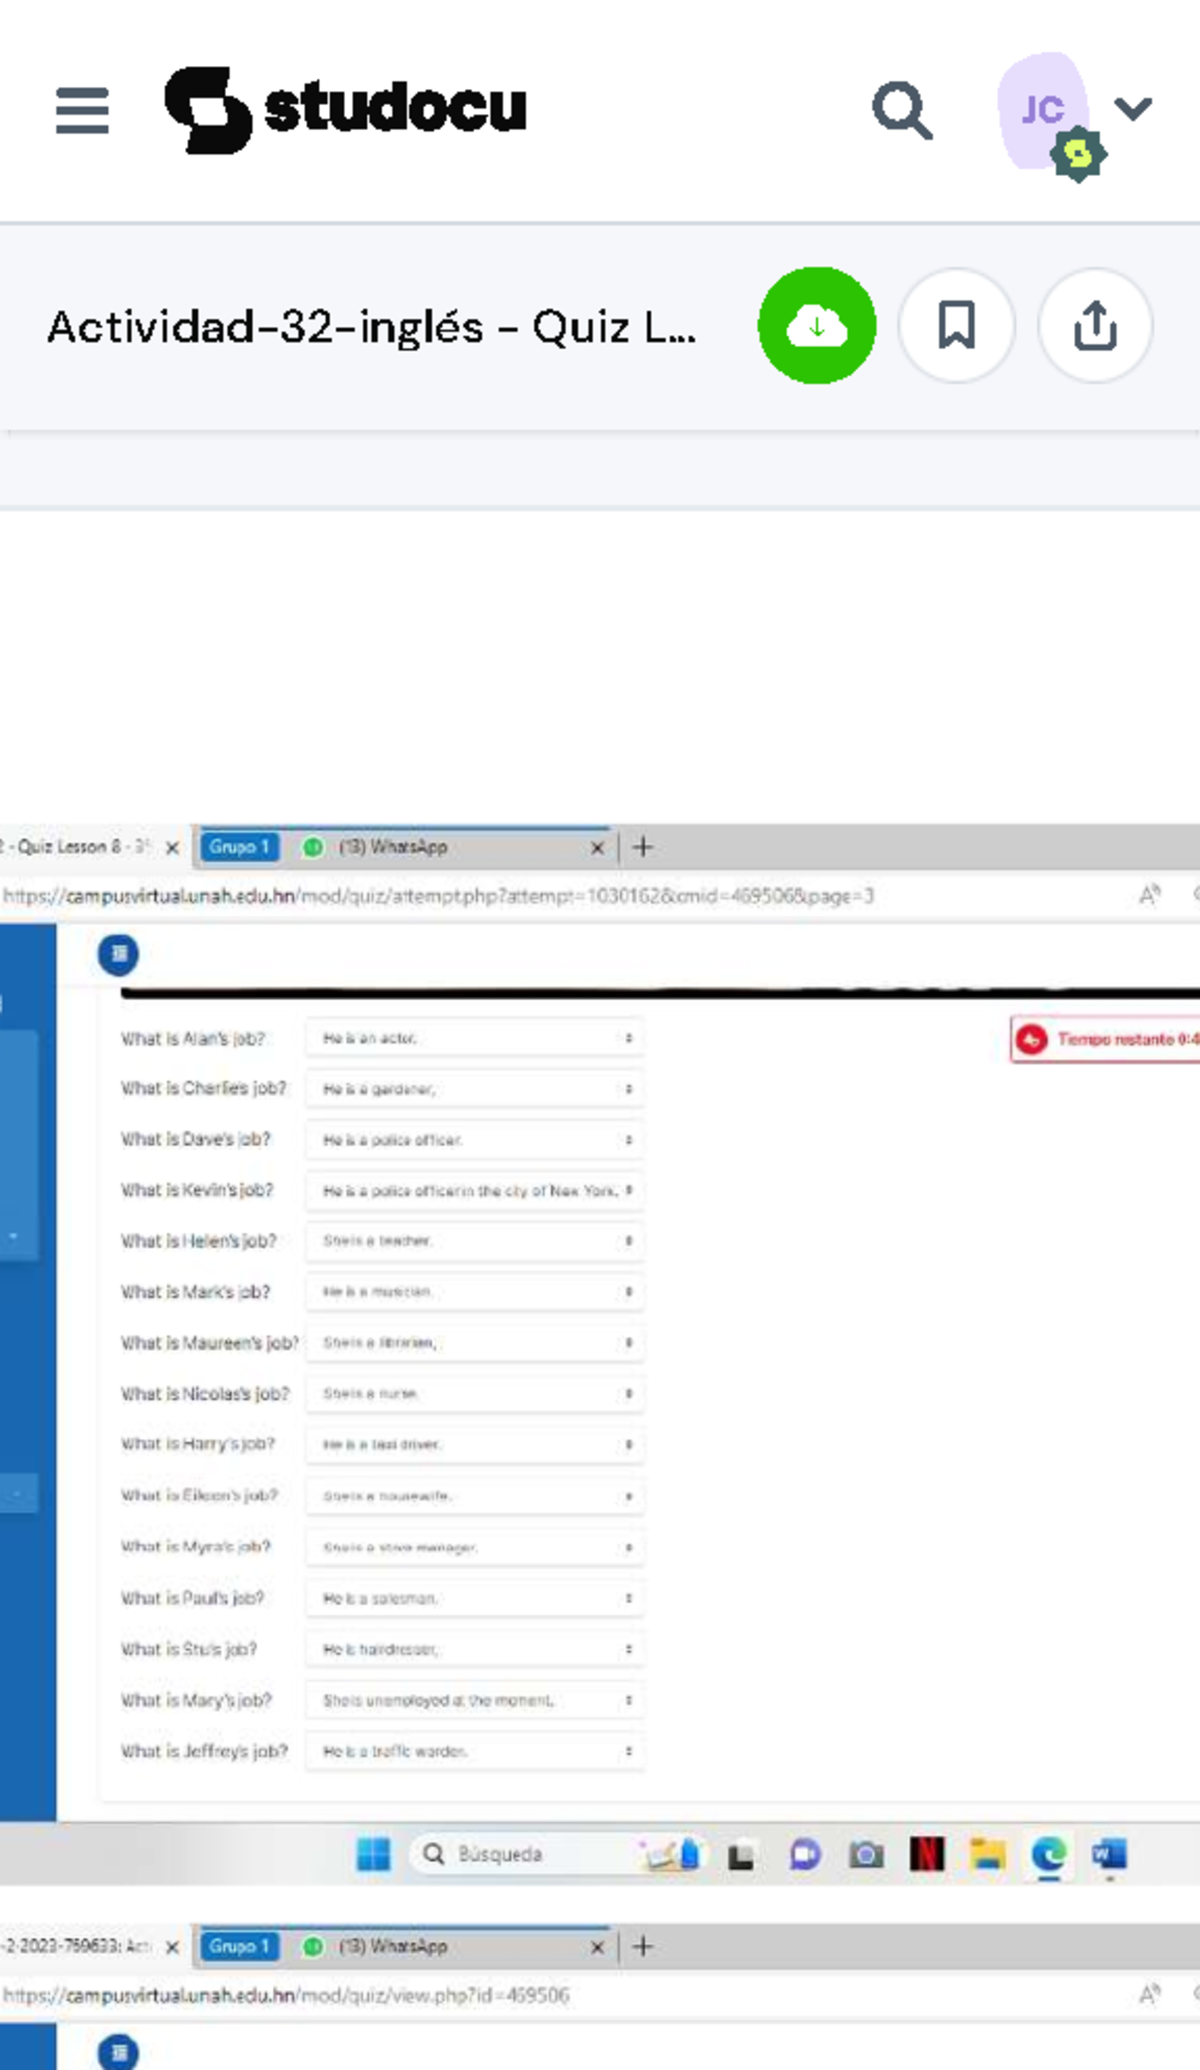1200x2070 pixels.
Task: Share the document using share icon
Action: (x=1095, y=326)
